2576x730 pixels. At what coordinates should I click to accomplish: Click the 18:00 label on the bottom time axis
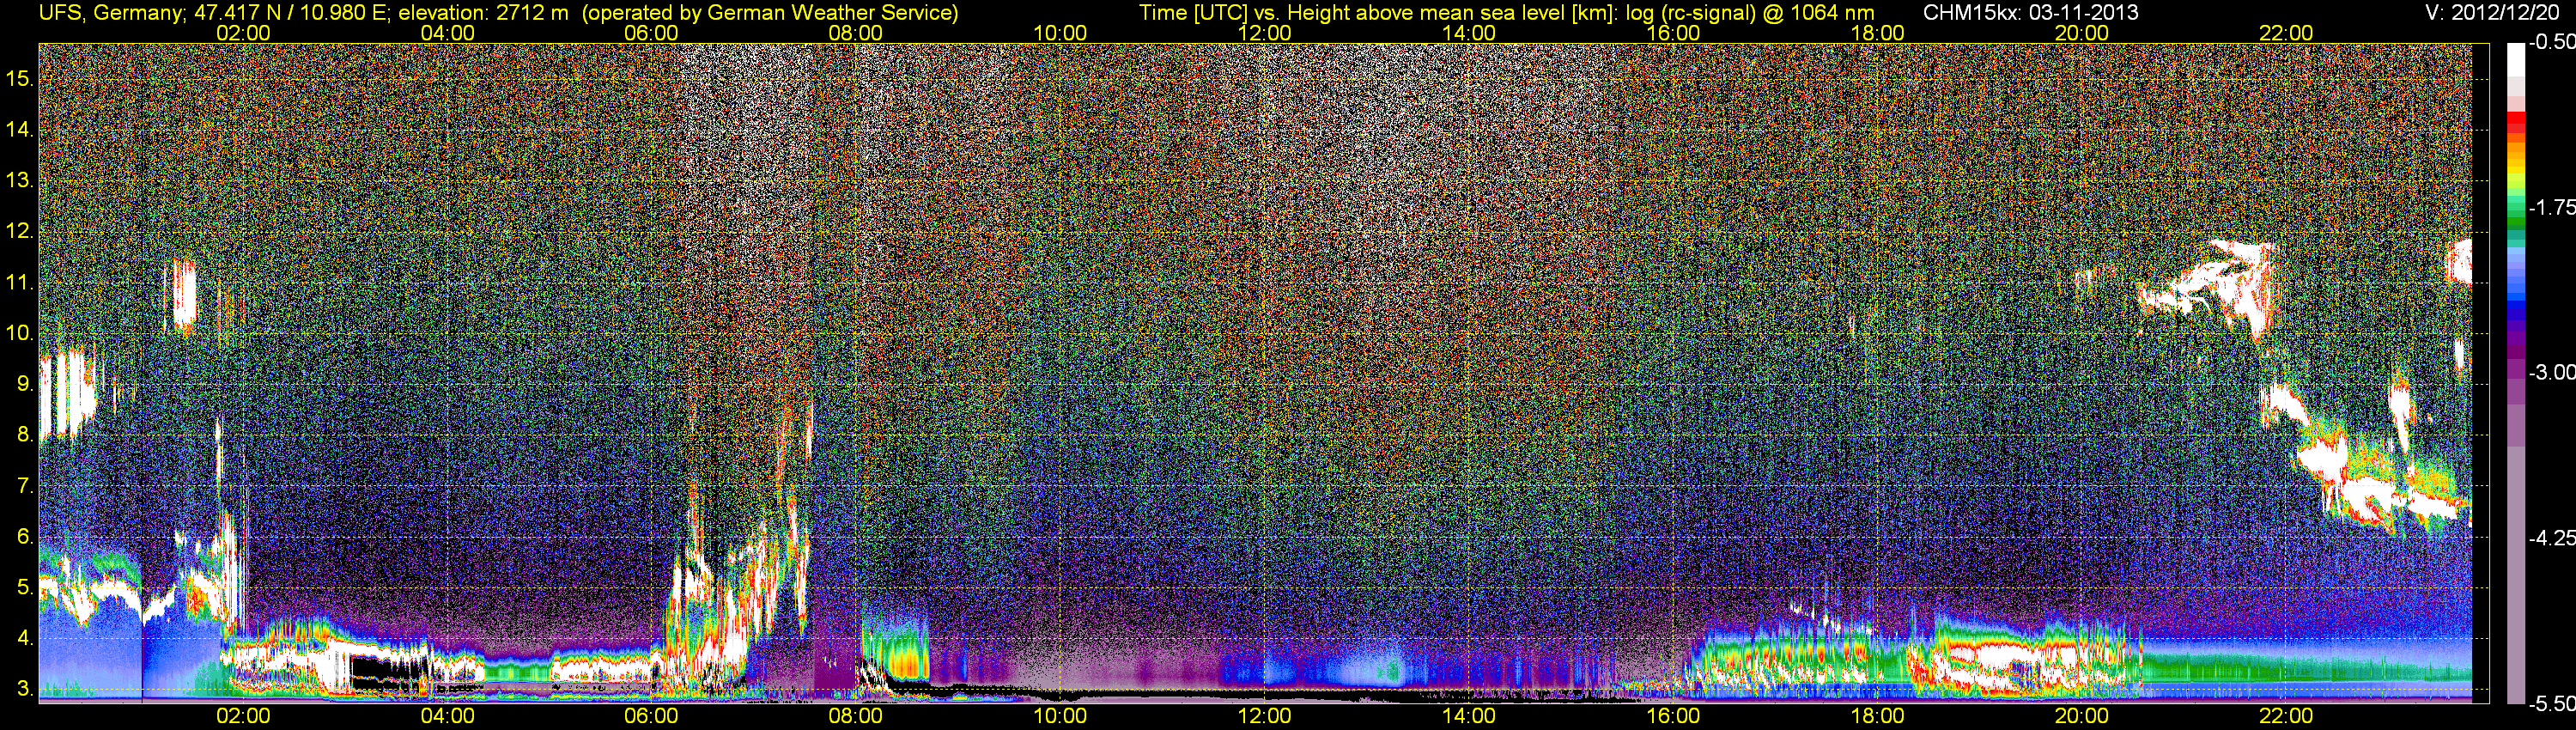[x=1877, y=716]
